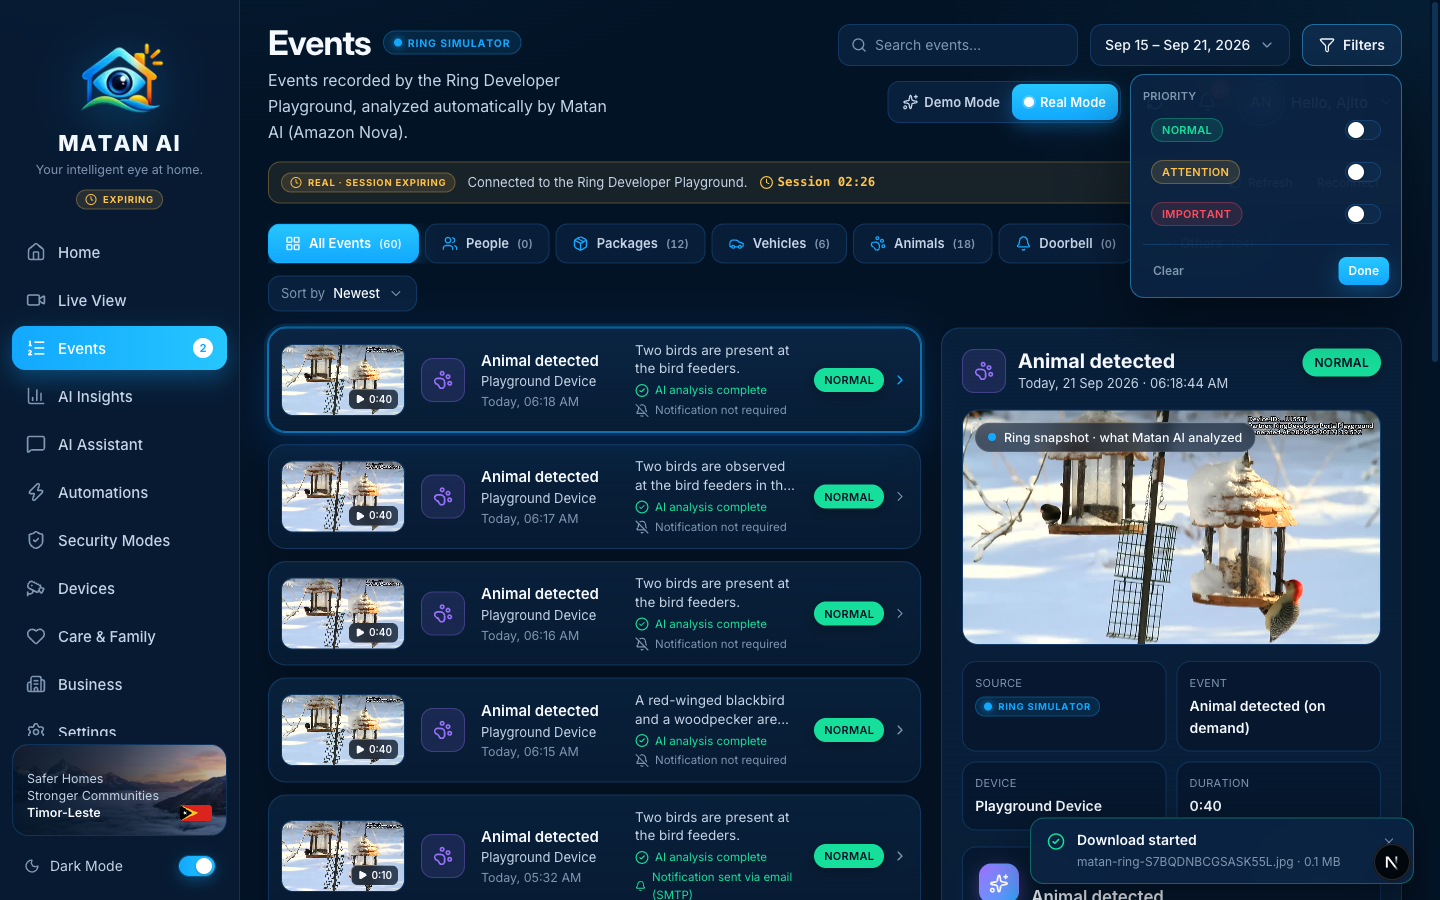Open the Sep 15 – Sep 21 date range dropdown
Image resolution: width=1440 pixels, height=900 pixels.
1190,45
